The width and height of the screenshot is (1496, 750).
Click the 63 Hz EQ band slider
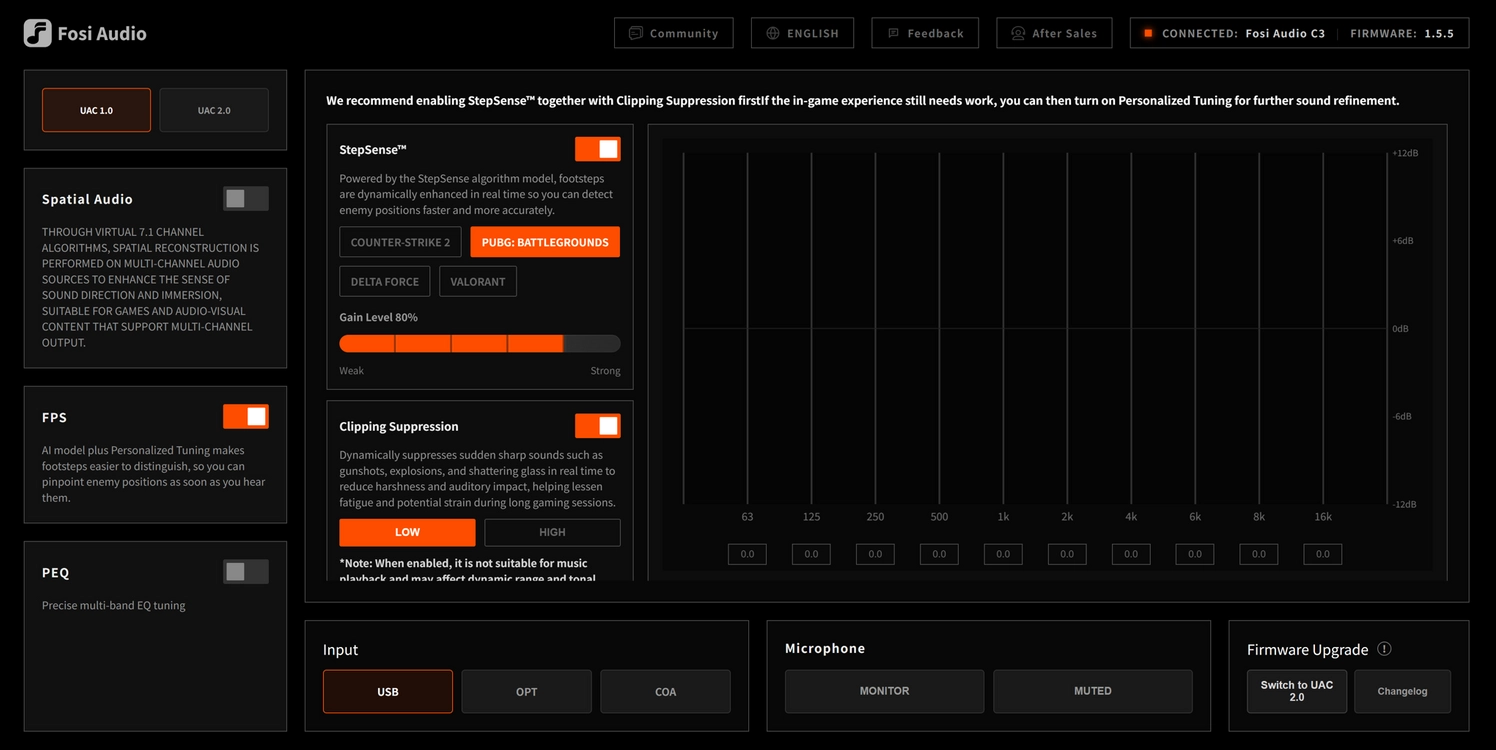(747, 328)
